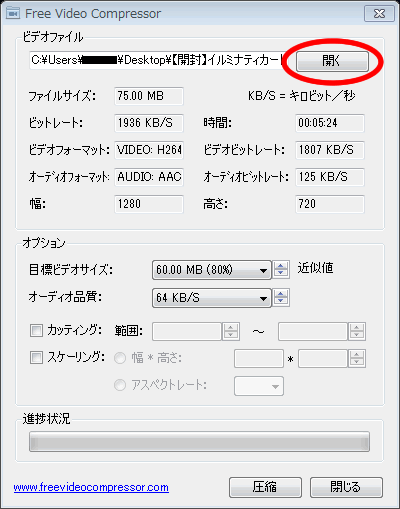Click the Free Video Compressor title bar icon
400x509 pixels.
(x=13, y=14)
